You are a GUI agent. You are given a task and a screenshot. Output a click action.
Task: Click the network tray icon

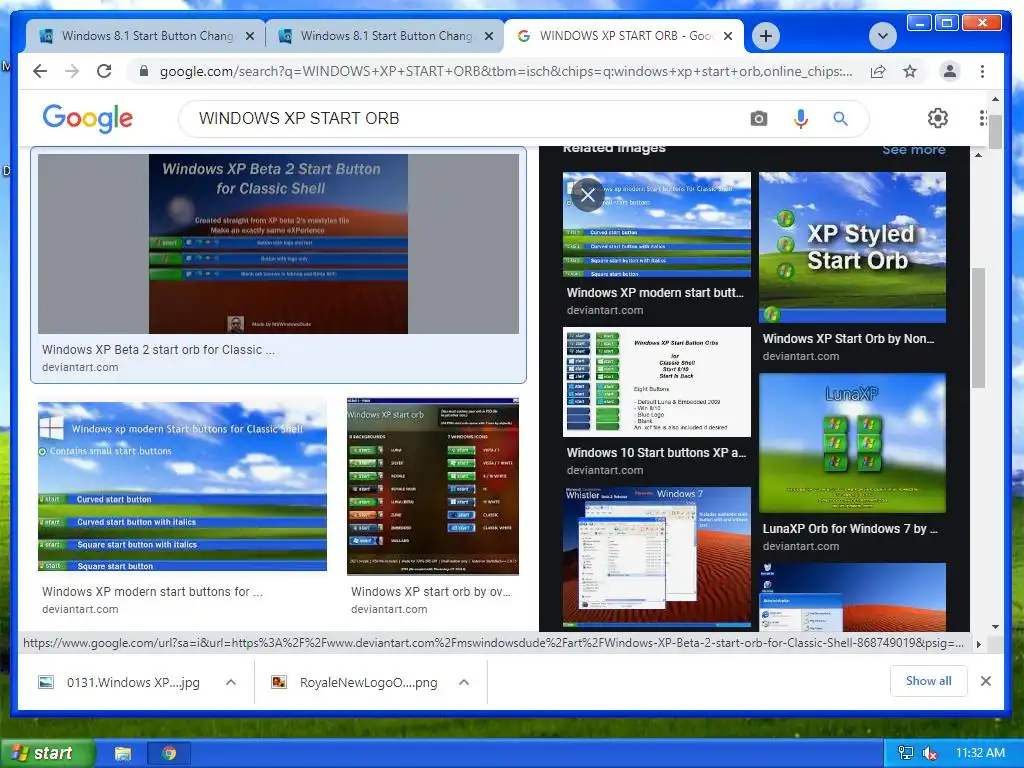pos(906,753)
